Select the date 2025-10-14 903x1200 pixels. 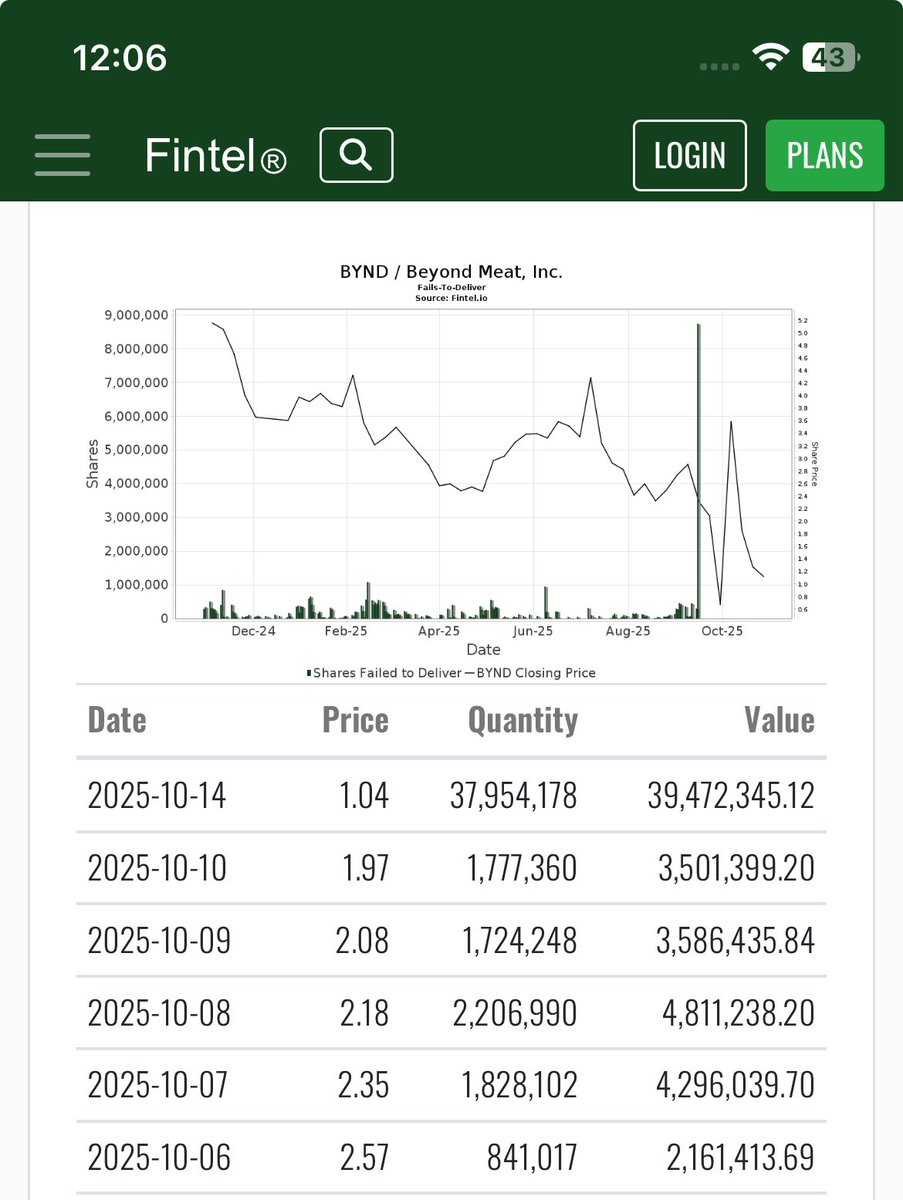pyautogui.click(x=157, y=796)
